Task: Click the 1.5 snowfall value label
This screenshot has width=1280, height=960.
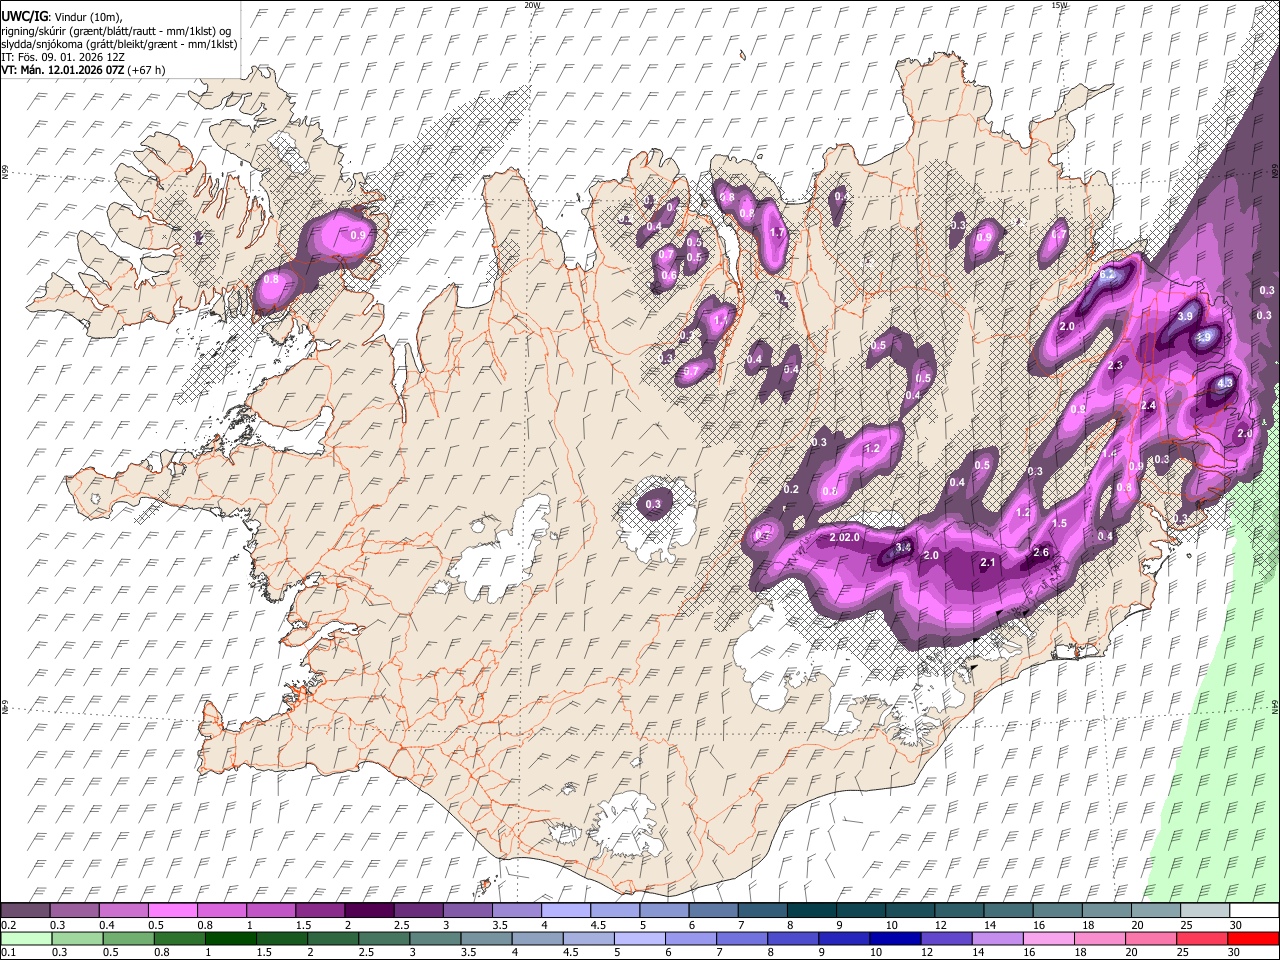Action: [1060, 523]
